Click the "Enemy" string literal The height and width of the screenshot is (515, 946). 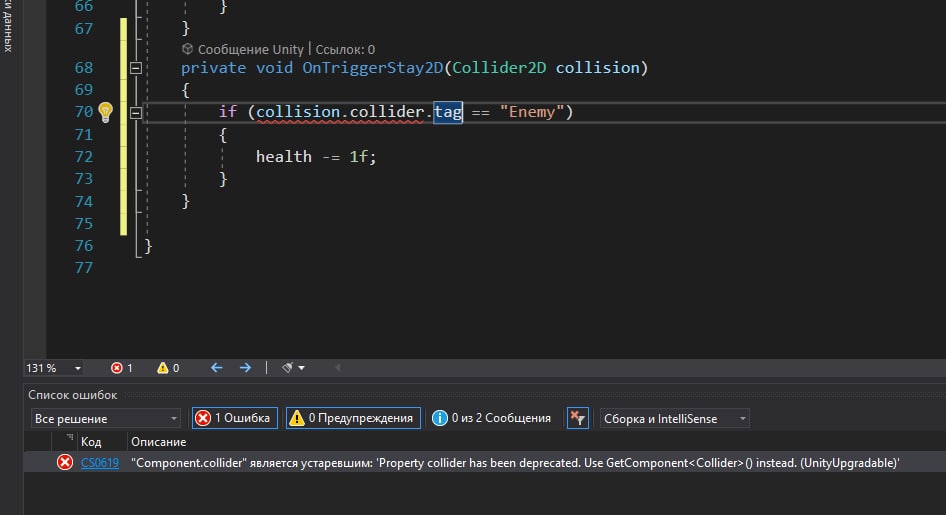(532, 112)
